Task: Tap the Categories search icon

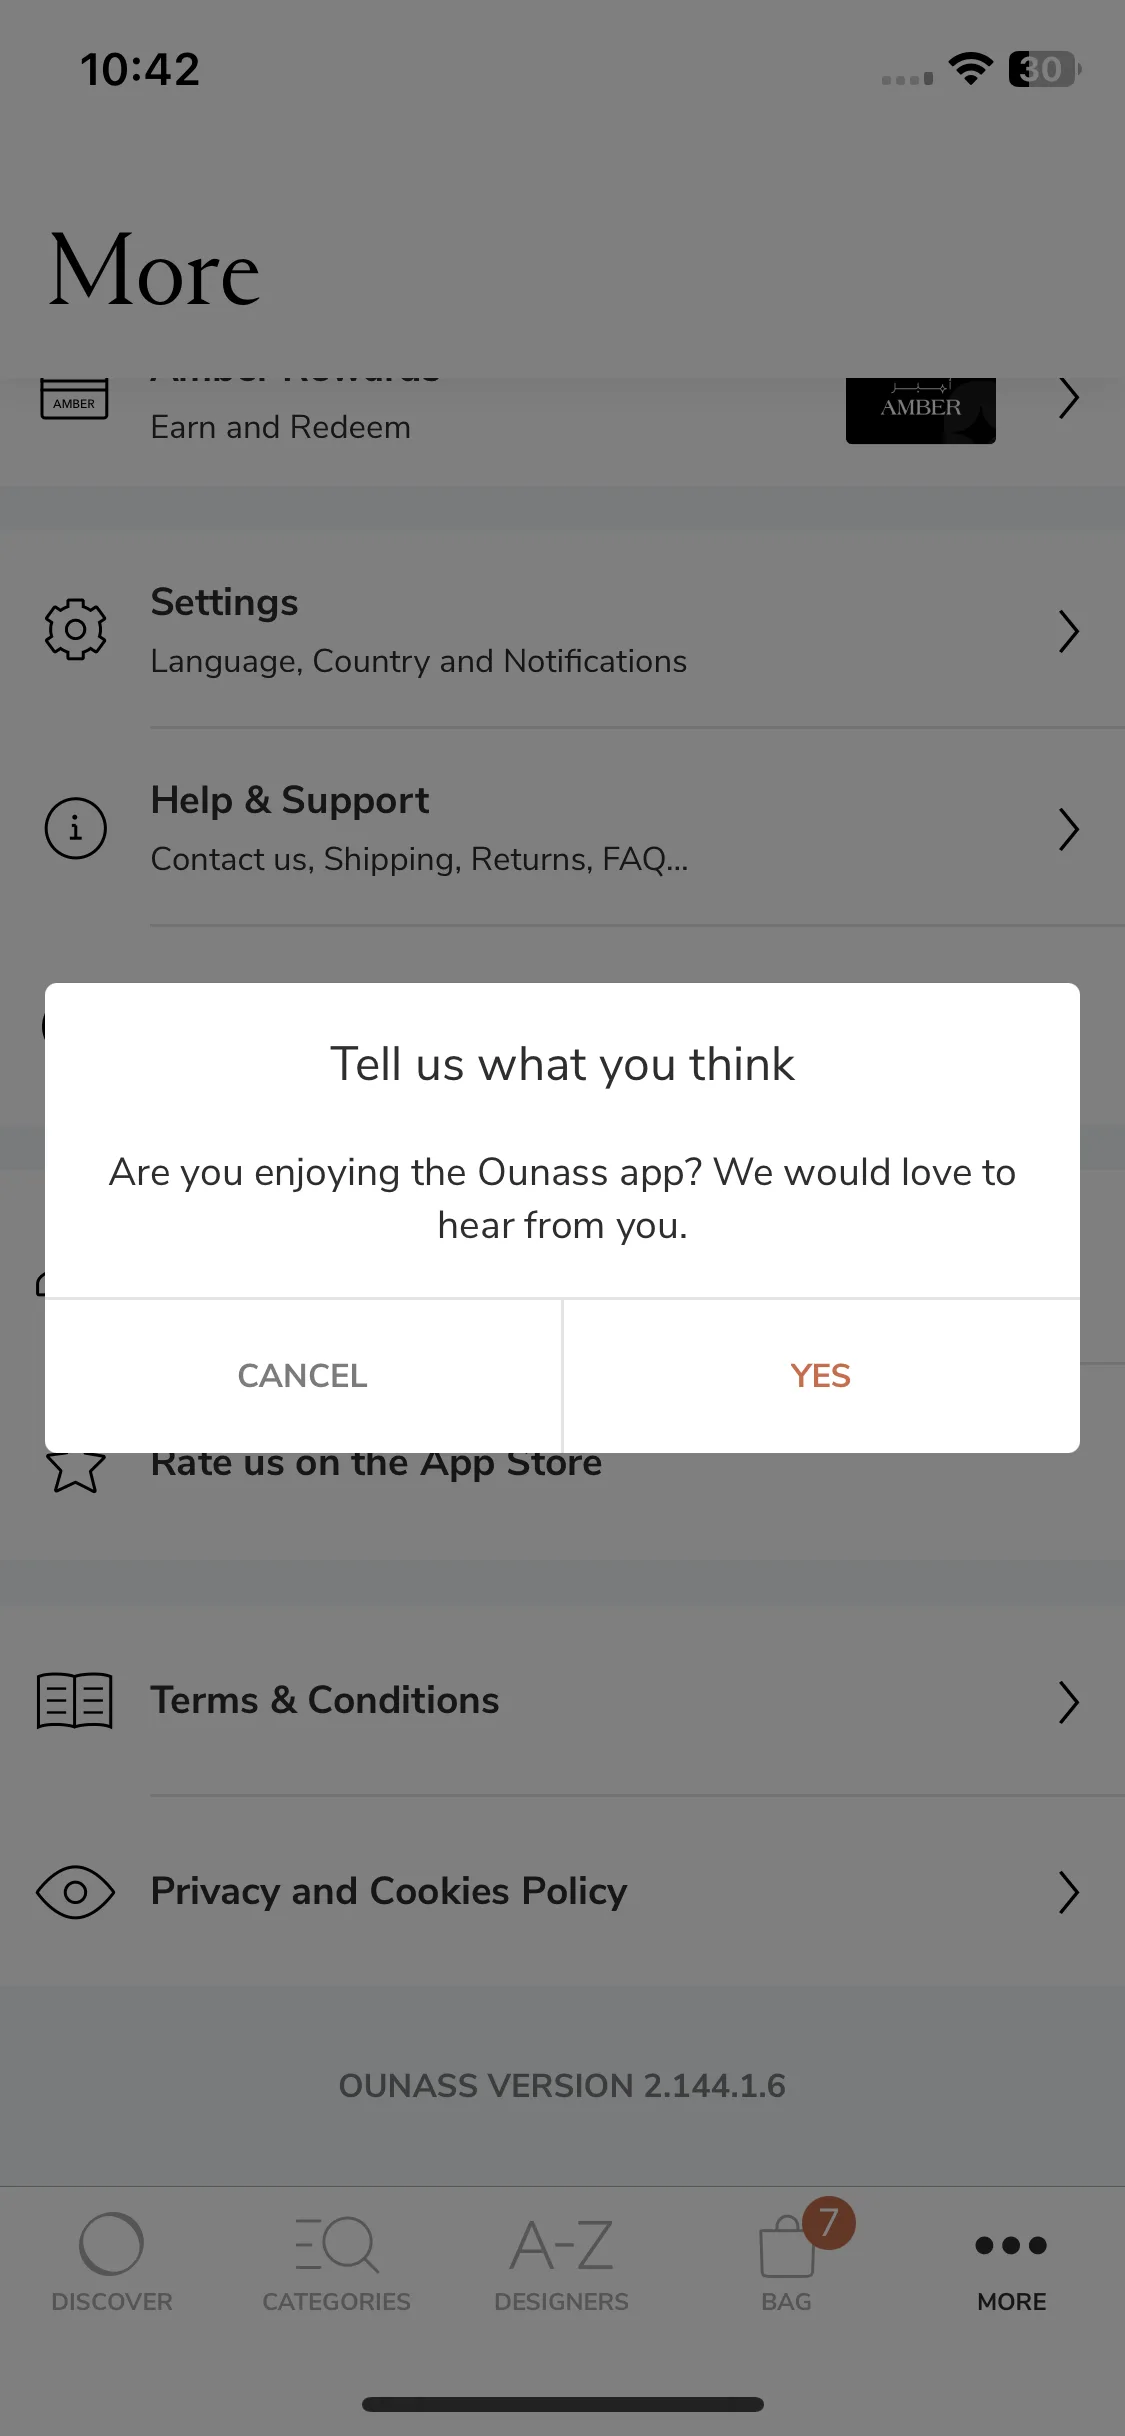Action: pyautogui.click(x=337, y=2245)
